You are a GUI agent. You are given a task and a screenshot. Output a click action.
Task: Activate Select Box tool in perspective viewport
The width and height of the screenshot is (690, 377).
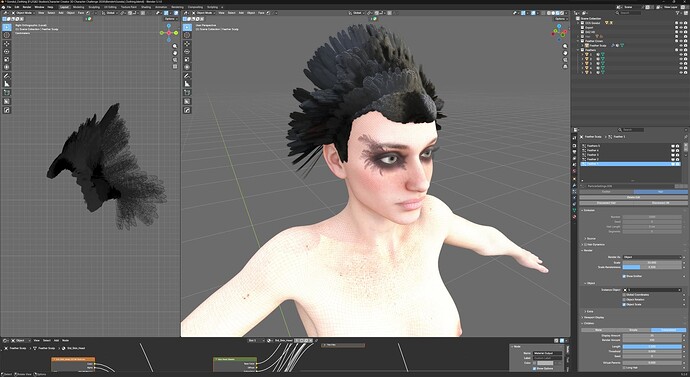click(187, 27)
